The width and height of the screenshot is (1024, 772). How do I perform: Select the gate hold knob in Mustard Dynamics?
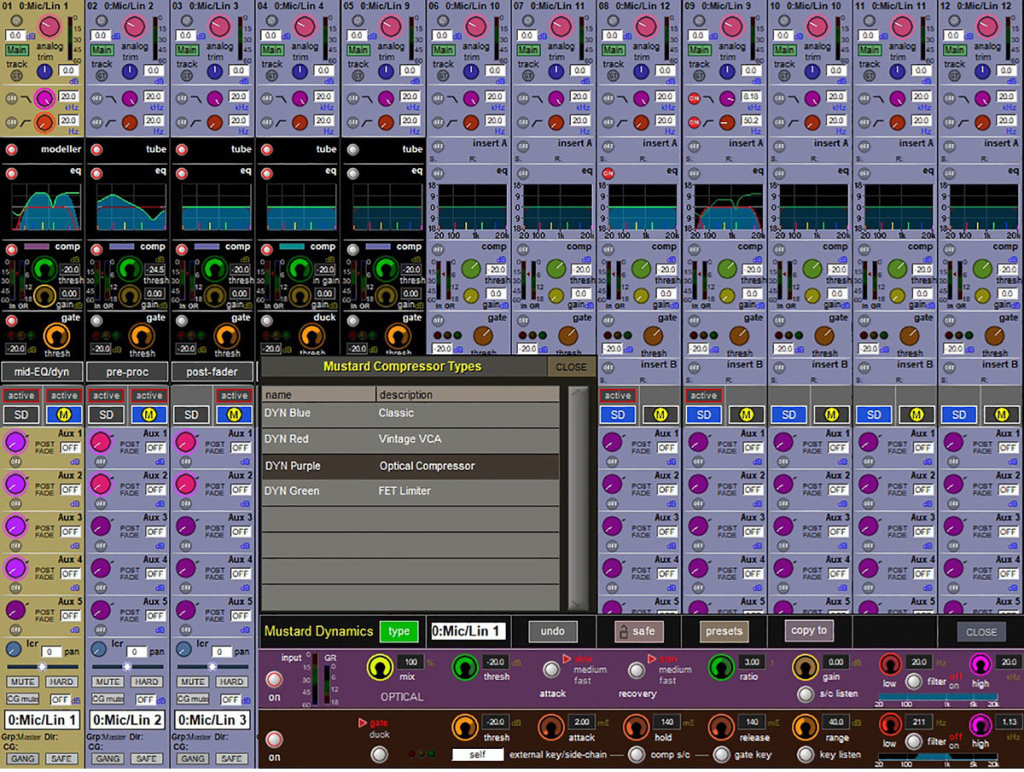click(x=635, y=728)
